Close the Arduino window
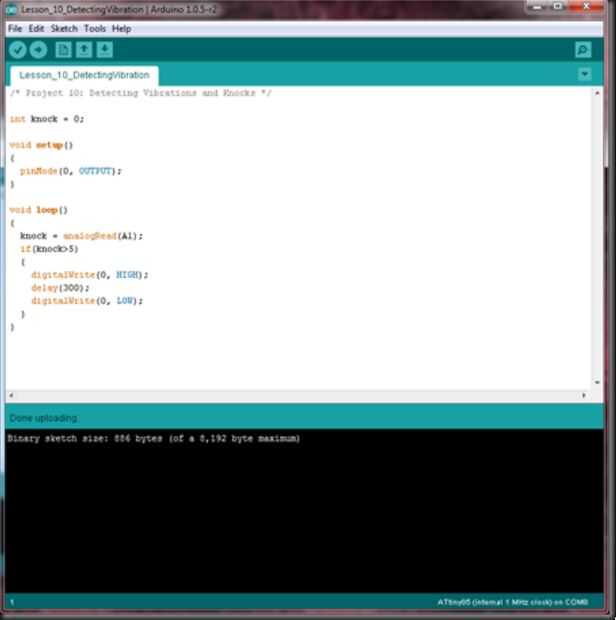The image size is (616, 620). (x=587, y=6)
